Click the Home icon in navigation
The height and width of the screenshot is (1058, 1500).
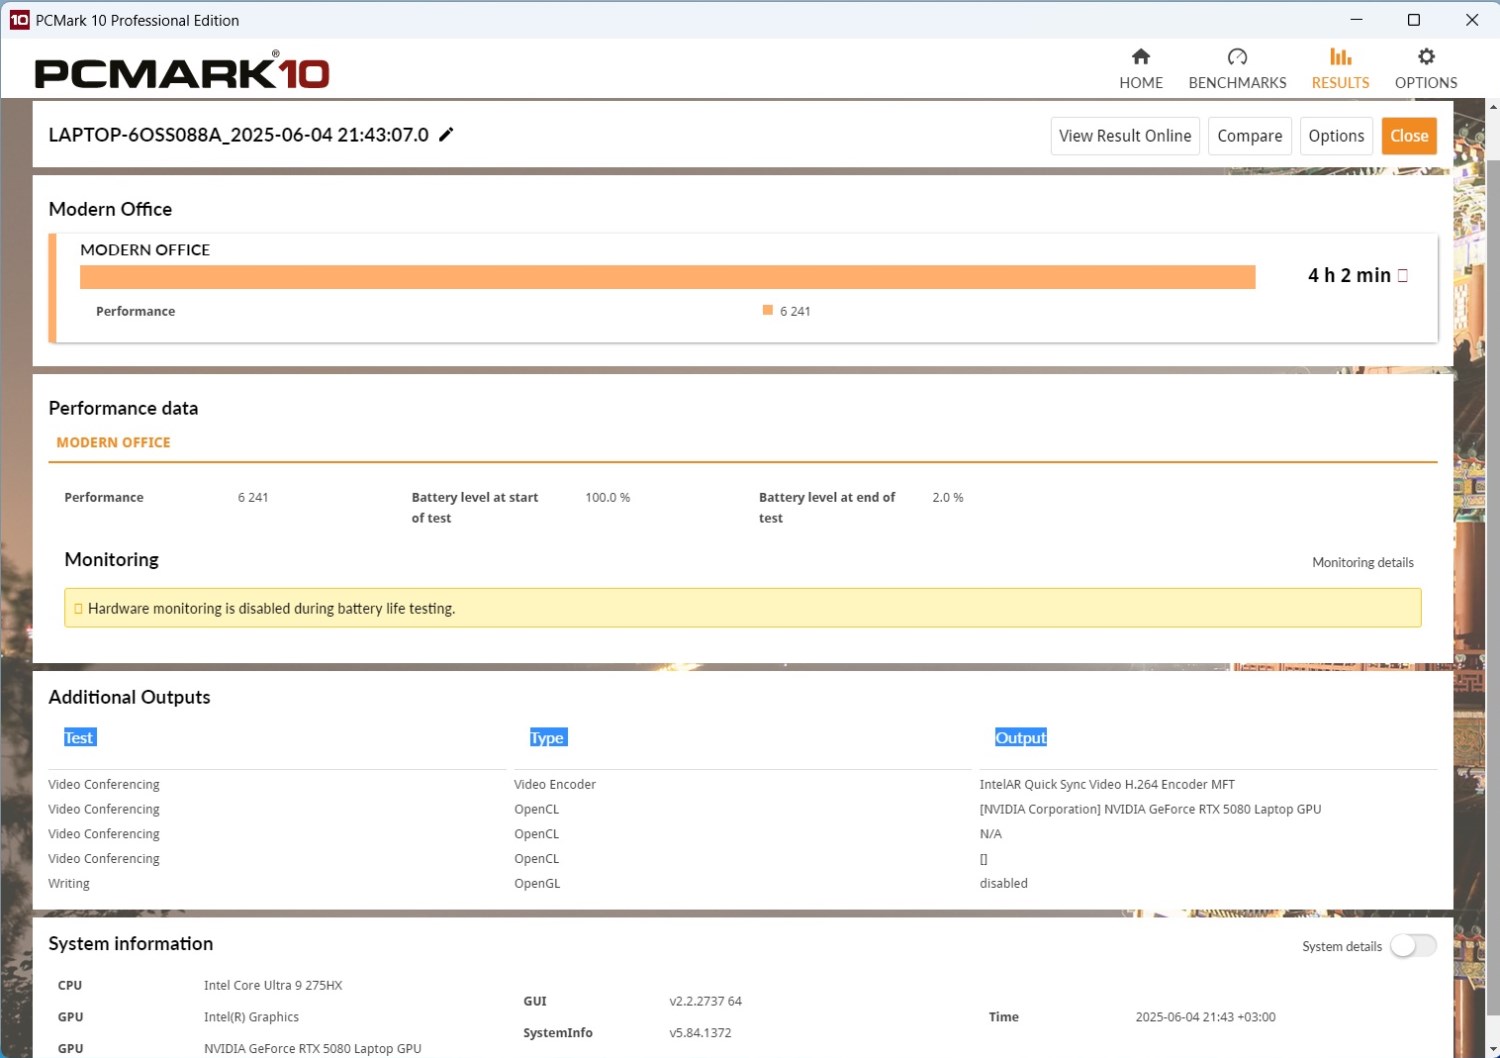point(1140,57)
